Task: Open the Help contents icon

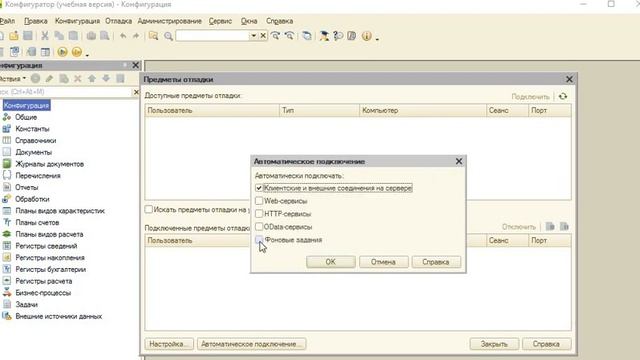Action: [352, 36]
